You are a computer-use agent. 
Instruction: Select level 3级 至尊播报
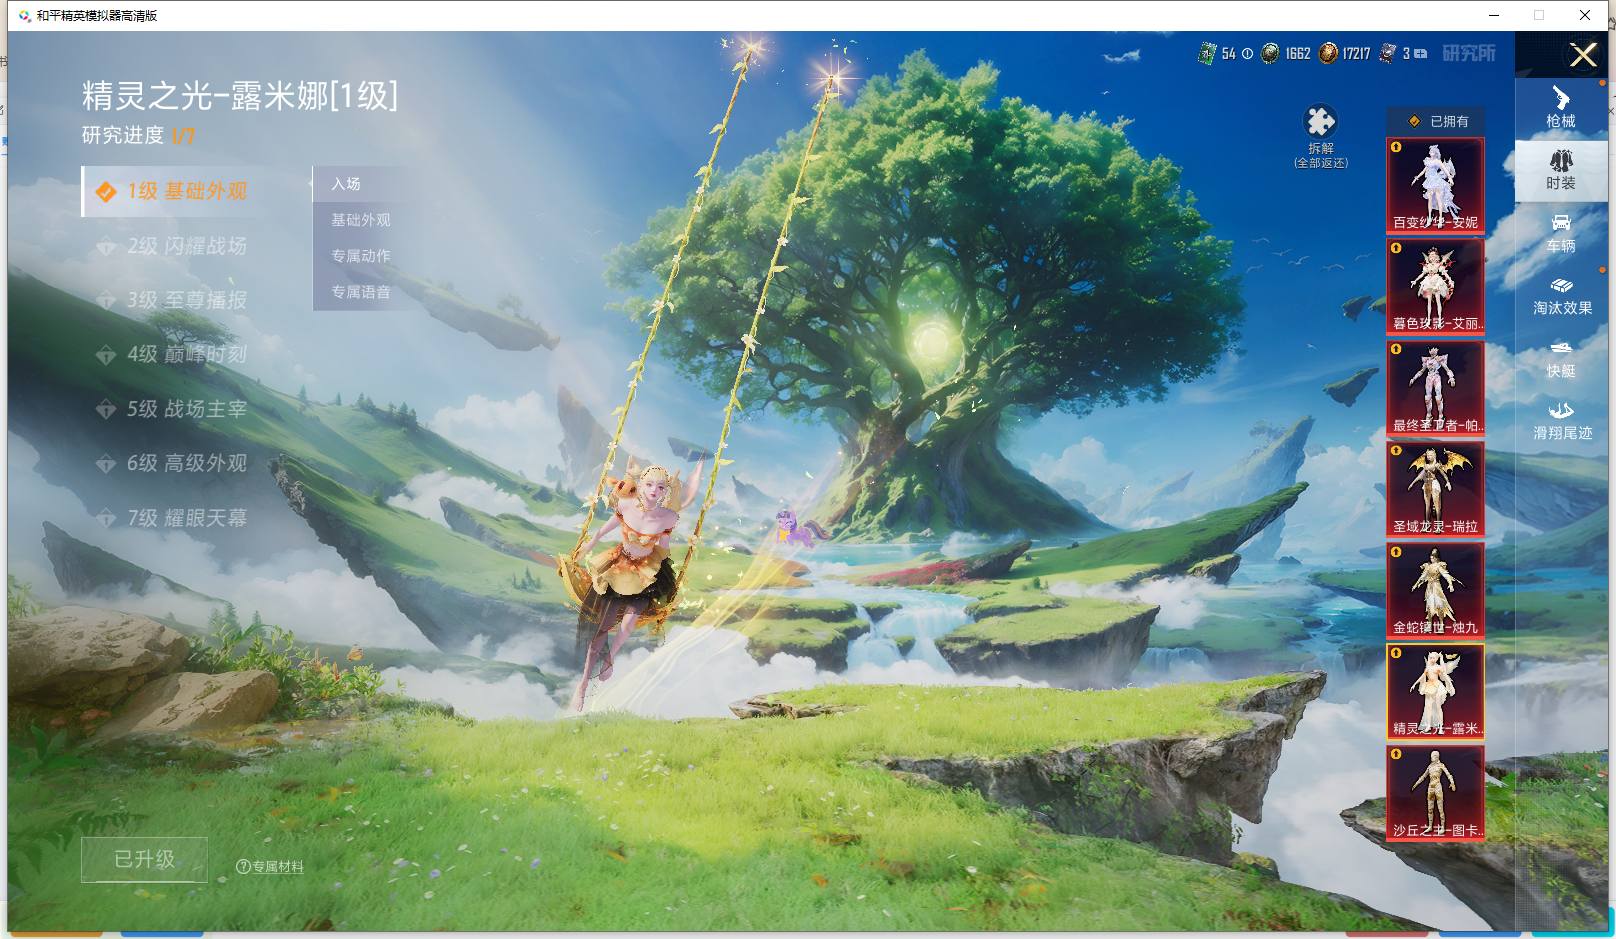(x=170, y=300)
